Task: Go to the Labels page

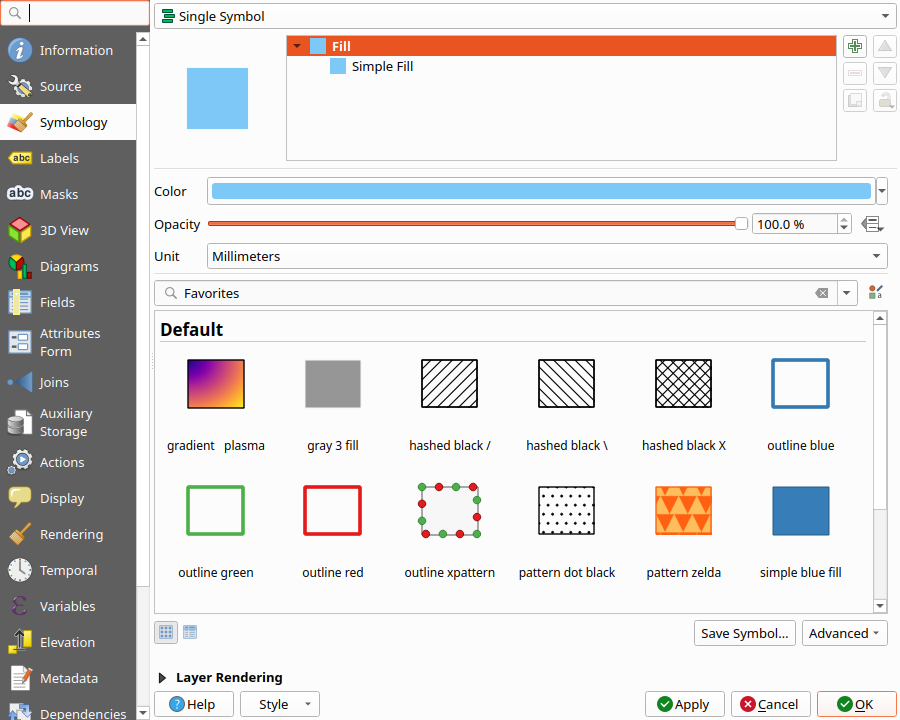Action: pyautogui.click(x=68, y=158)
